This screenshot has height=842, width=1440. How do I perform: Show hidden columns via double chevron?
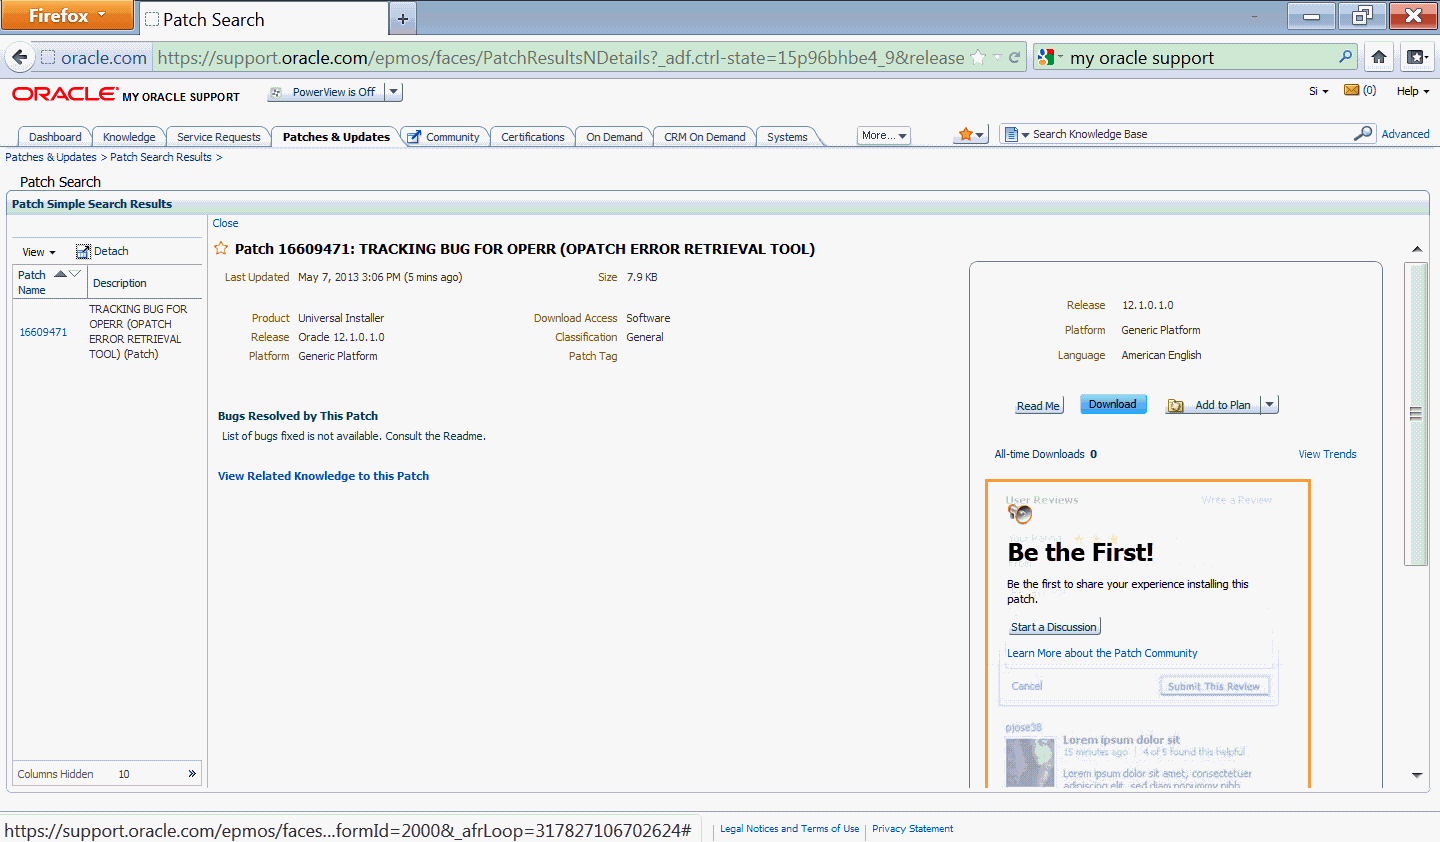click(x=192, y=774)
